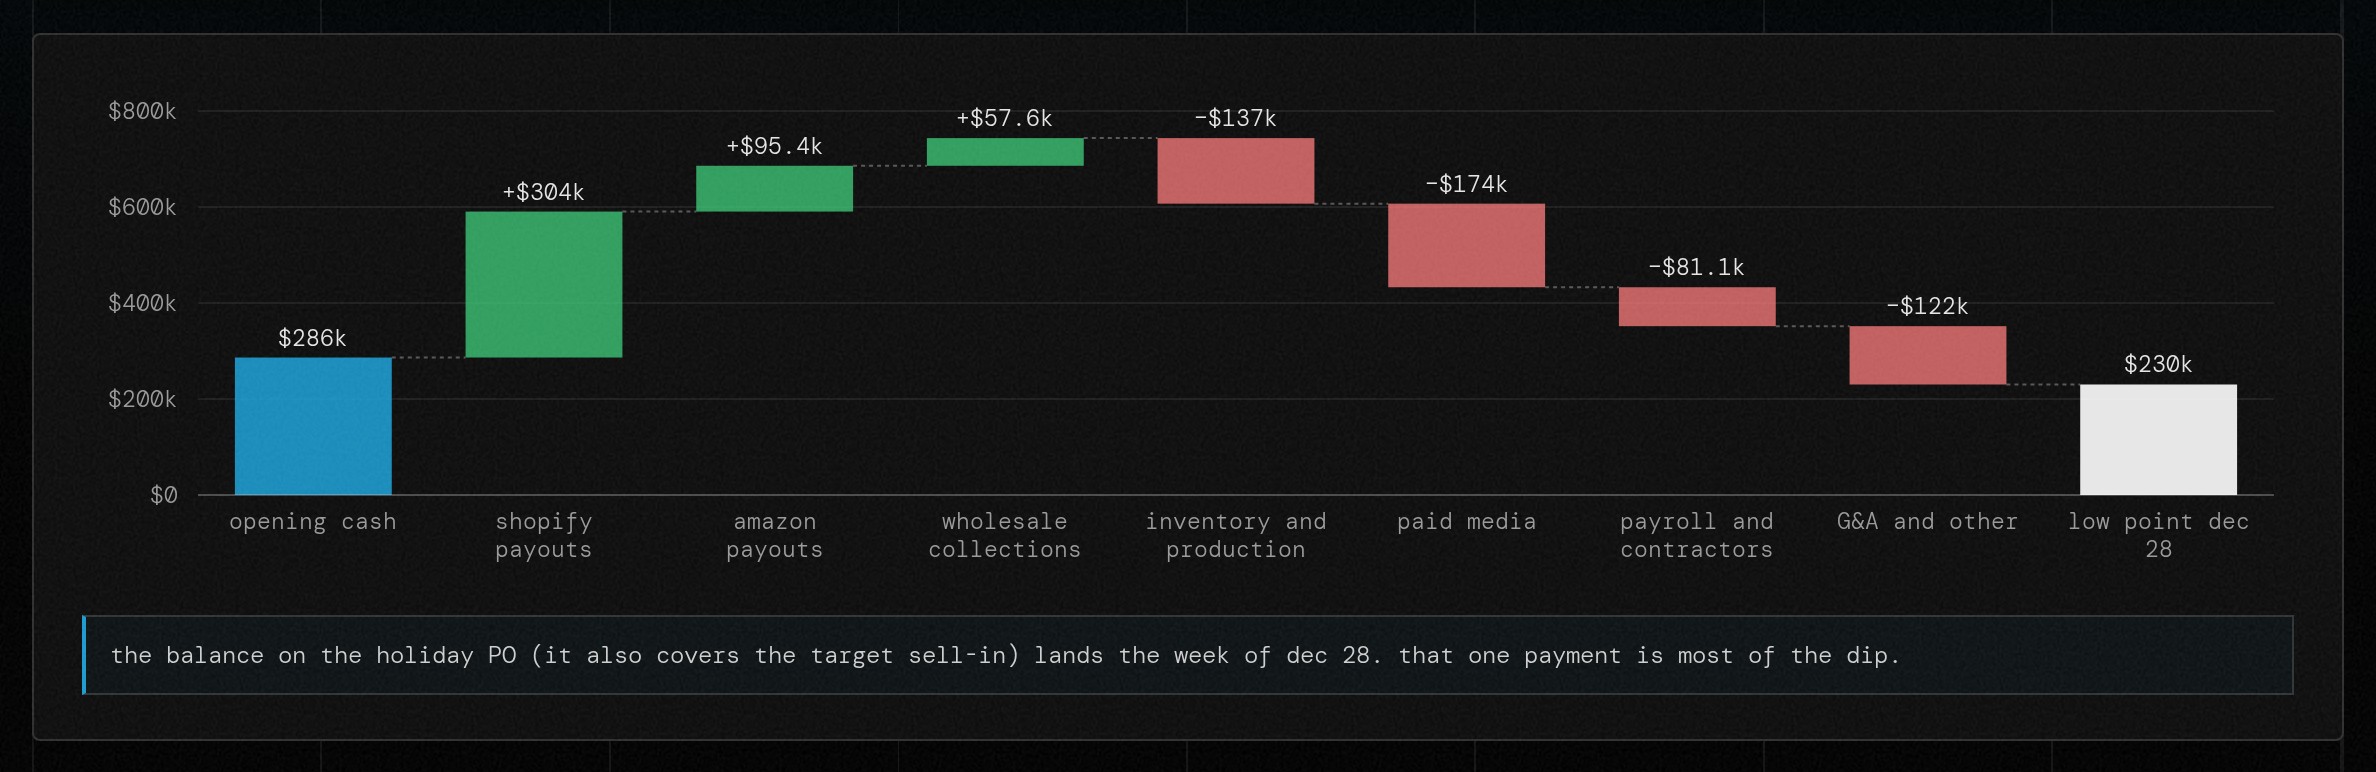The width and height of the screenshot is (2376, 772).
Task: Click the 'opening cash' axis label
Action: 313,521
